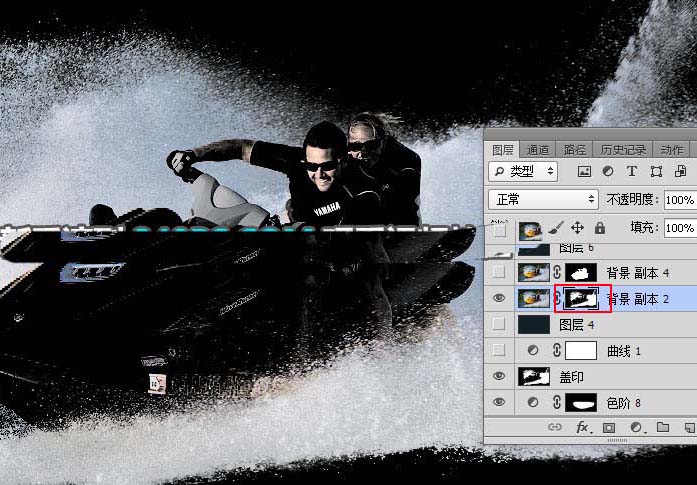Screen dimensions: 697x485
Task: Open the fx layer style menu
Action: (582, 428)
